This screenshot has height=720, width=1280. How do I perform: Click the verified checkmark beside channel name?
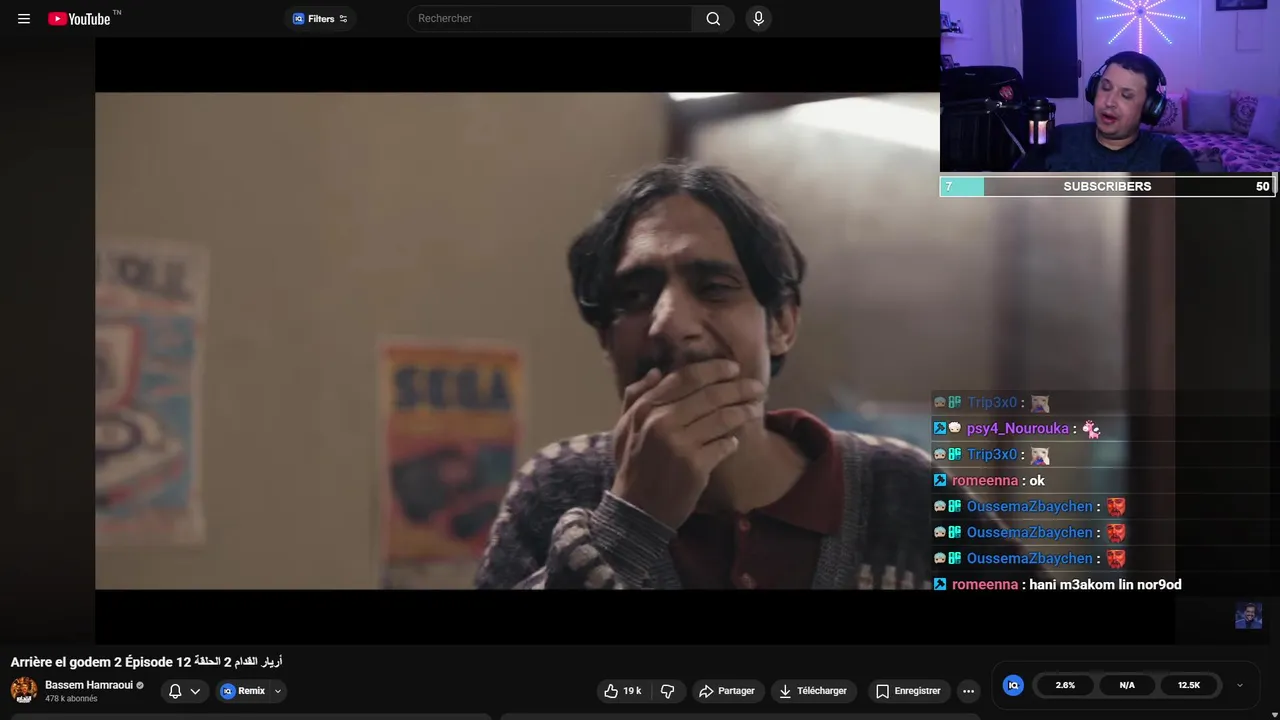point(140,685)
